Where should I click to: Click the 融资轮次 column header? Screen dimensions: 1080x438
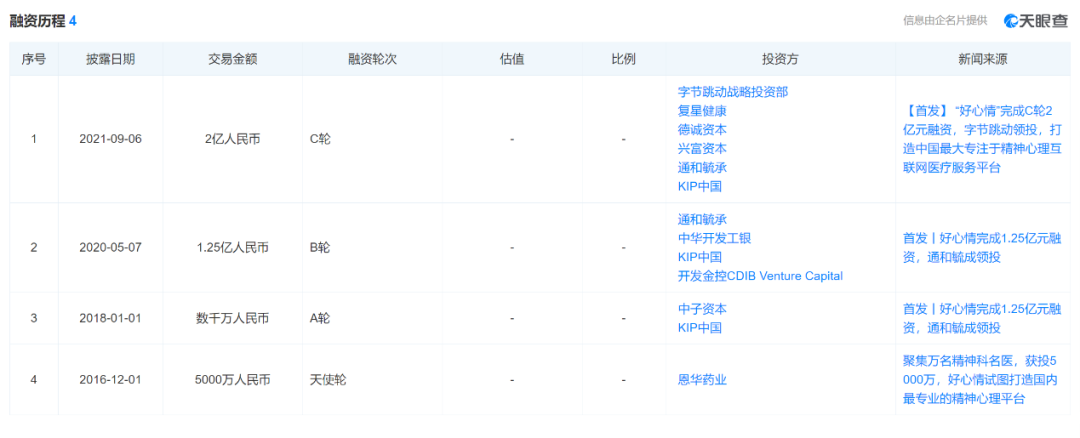[373, 59]
